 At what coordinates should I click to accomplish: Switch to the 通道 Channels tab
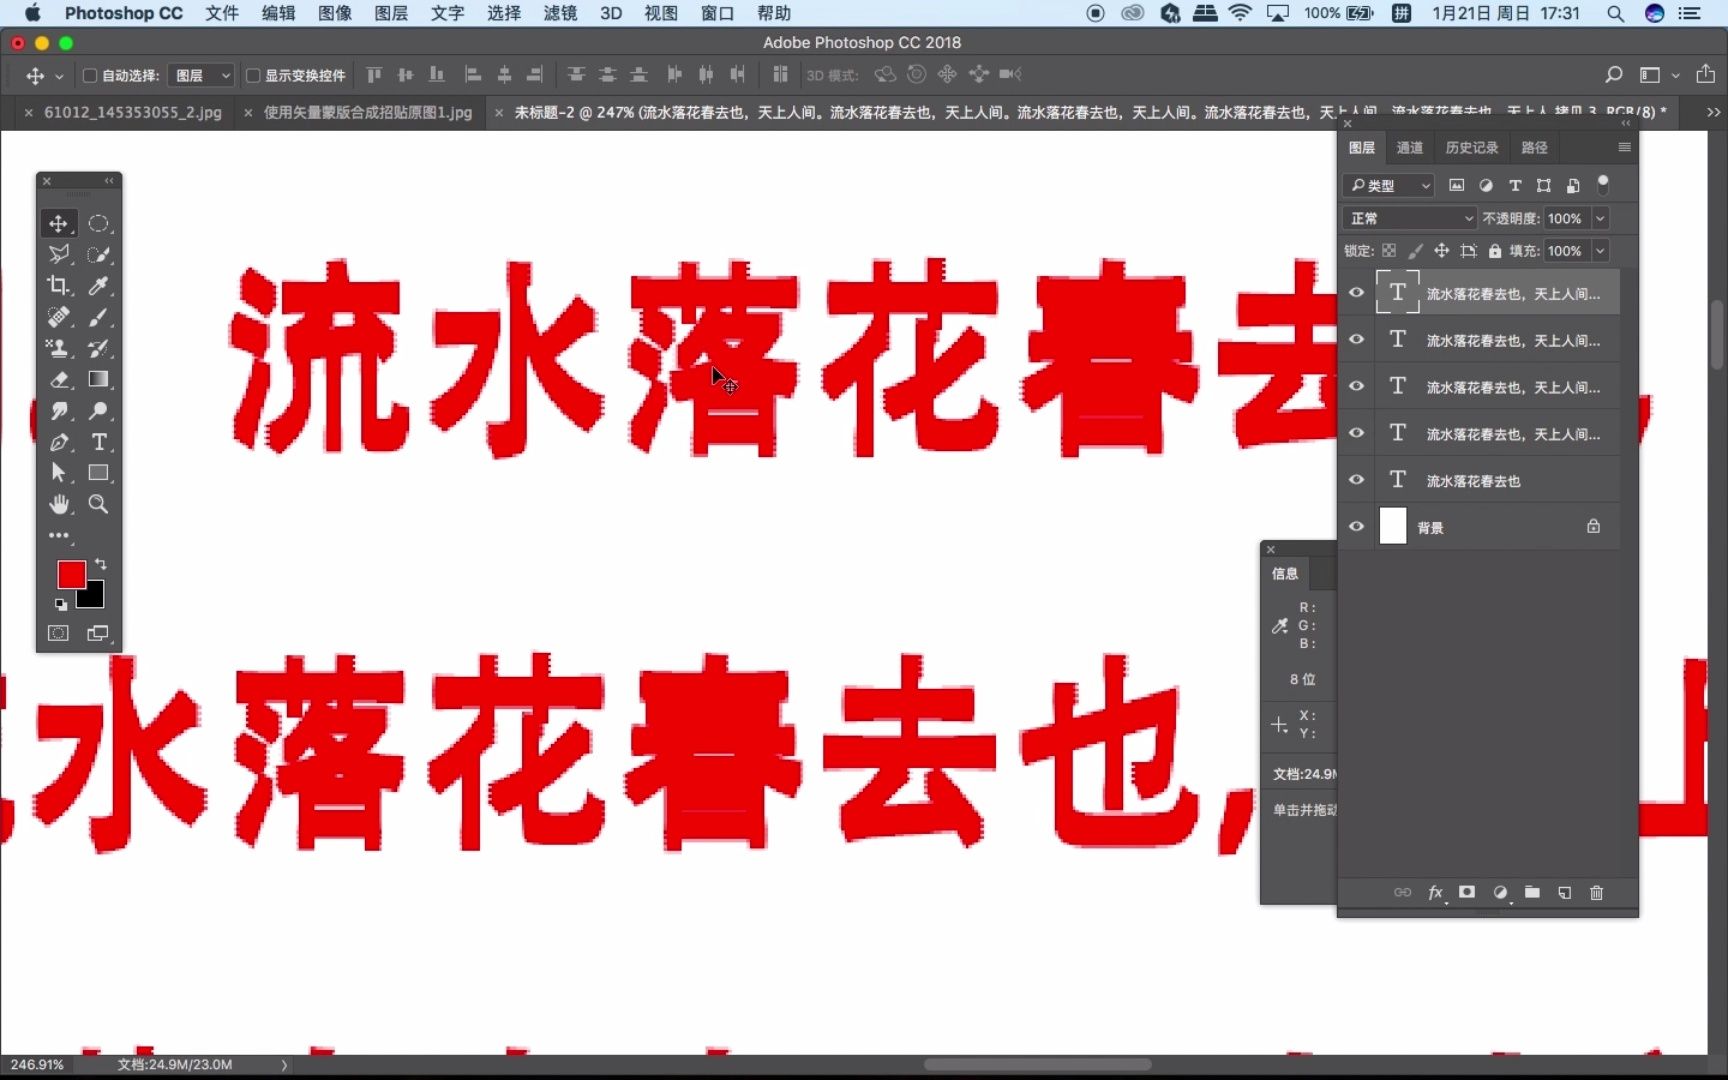pos(1409,147)
